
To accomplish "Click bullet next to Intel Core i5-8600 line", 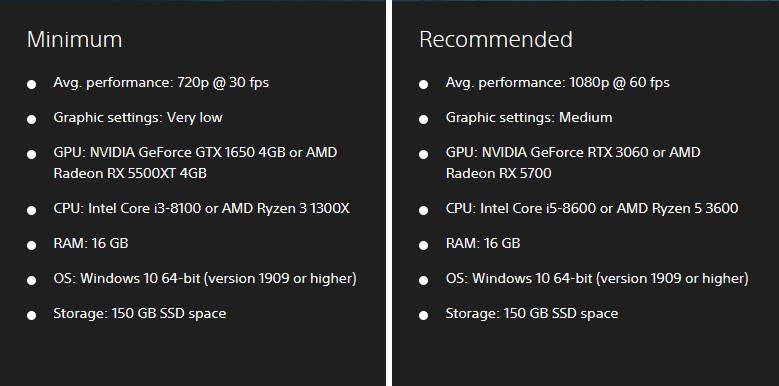I will pos(423,210).
